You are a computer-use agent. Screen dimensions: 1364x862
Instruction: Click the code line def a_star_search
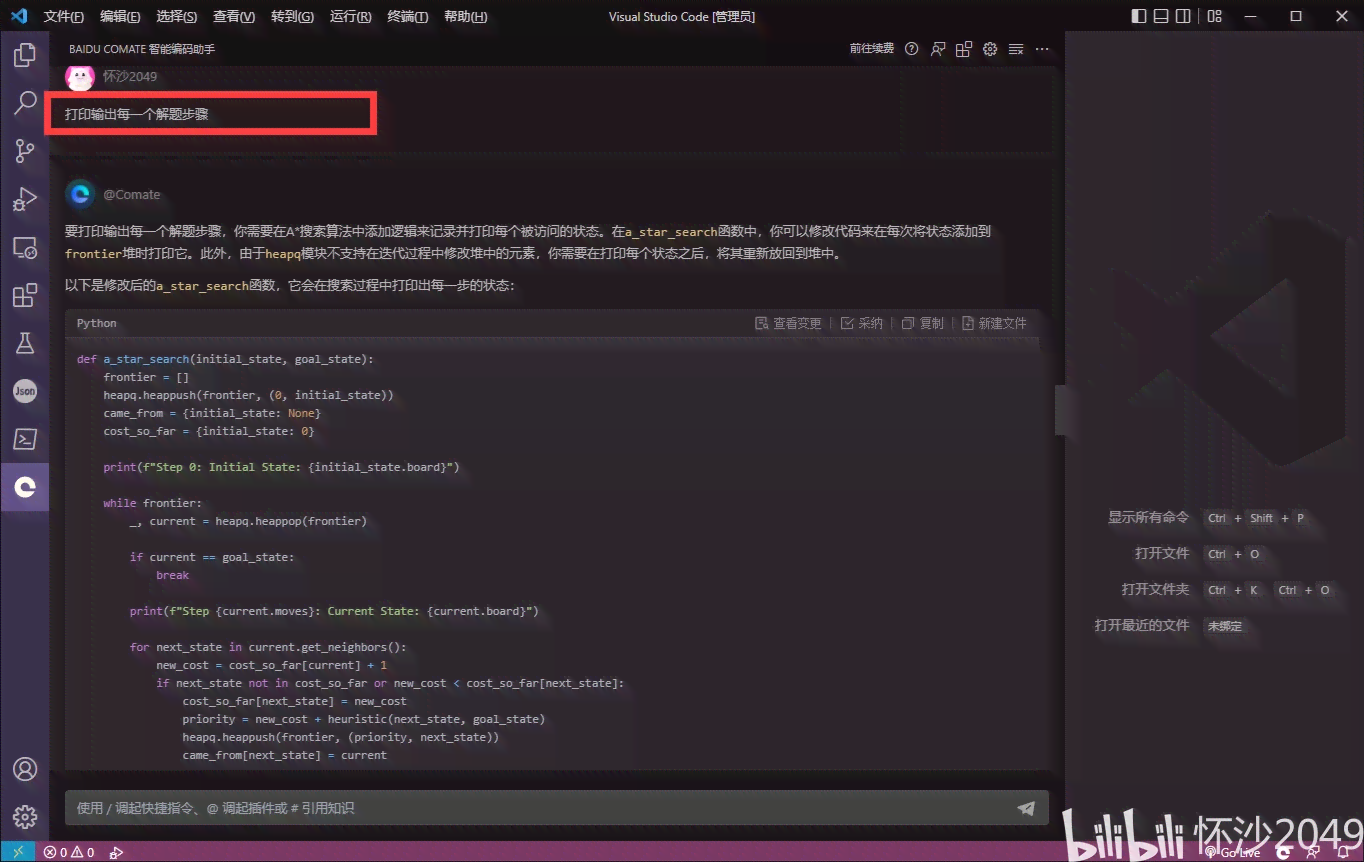[225, 359]
